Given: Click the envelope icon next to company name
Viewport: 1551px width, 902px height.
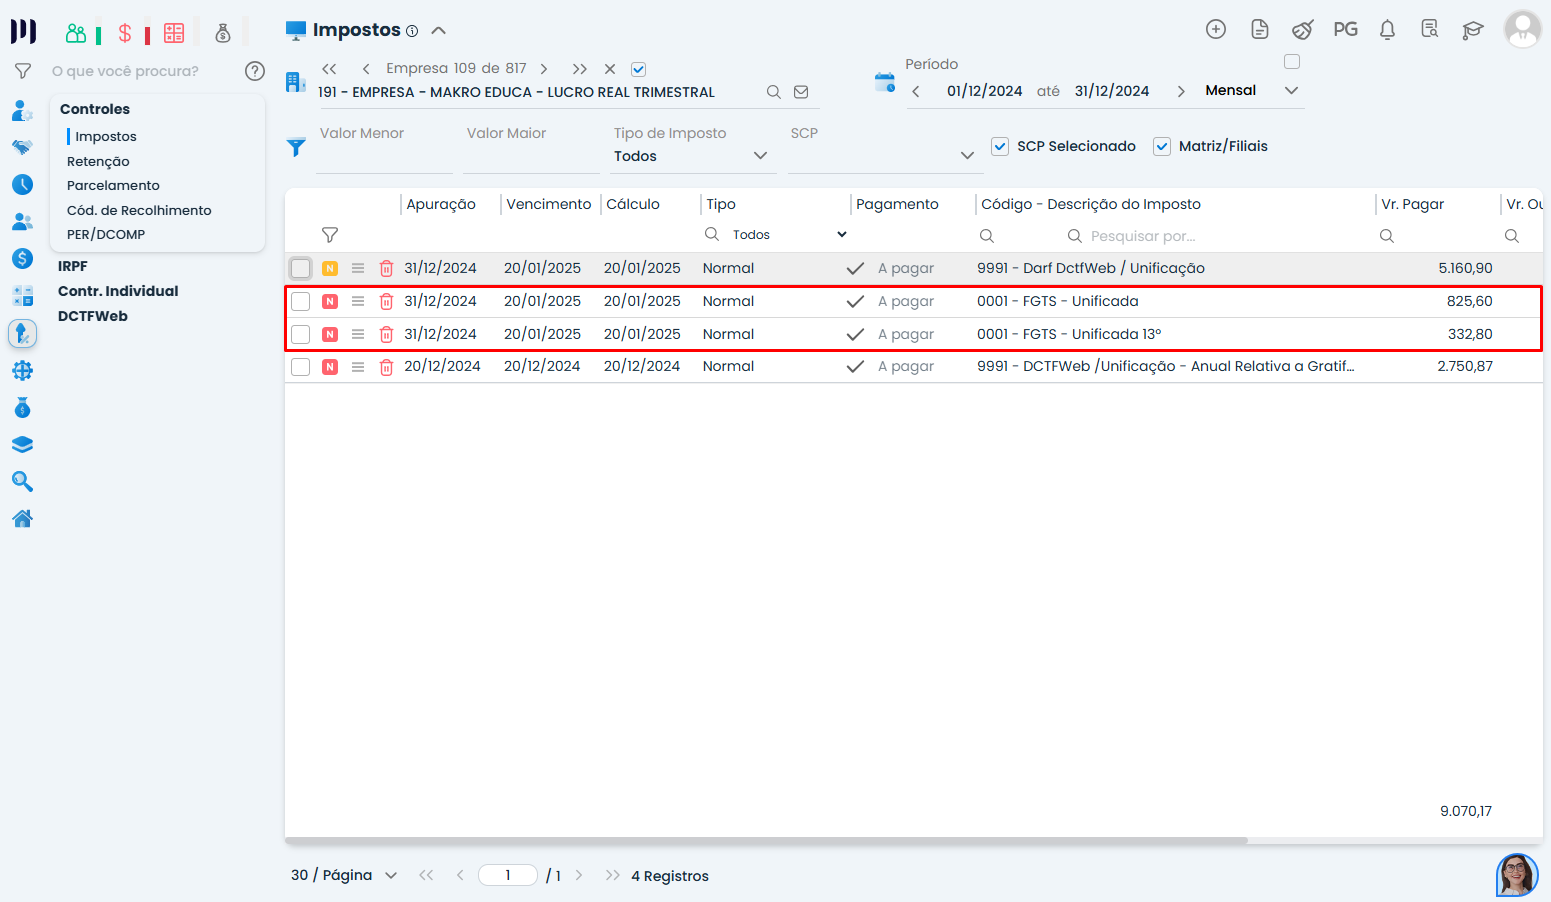Looking at the screenshot, I should (x=801, y=92).
